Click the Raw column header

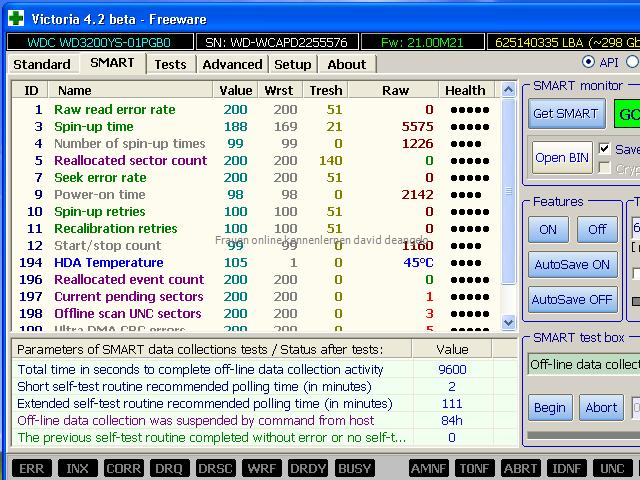tap(394, 90)
